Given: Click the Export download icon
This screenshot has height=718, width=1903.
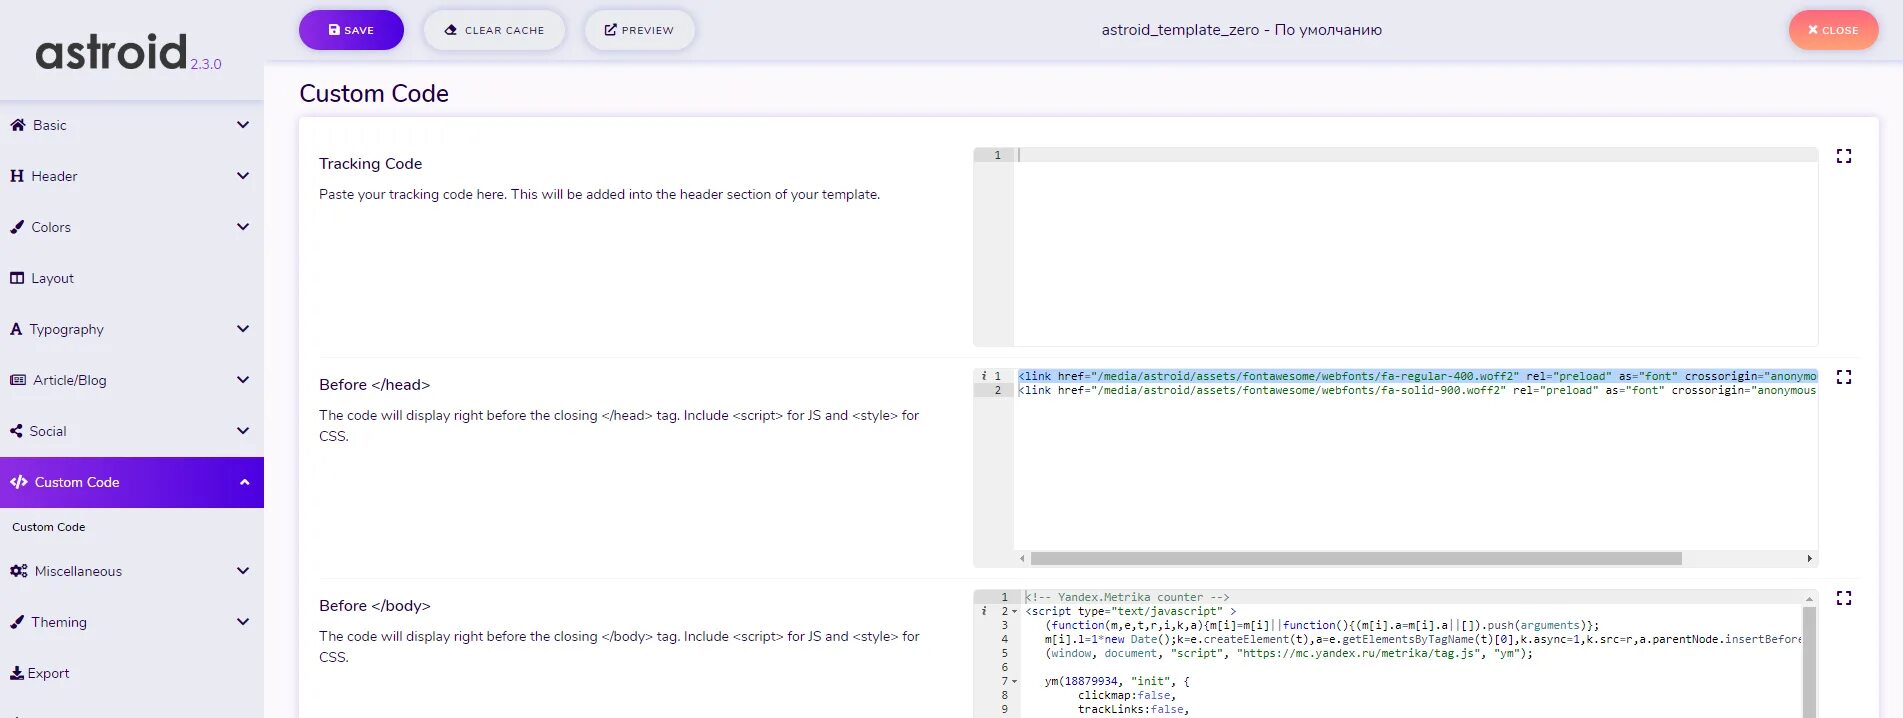Looking at the screenshot, I should click(x=17, y=673).
